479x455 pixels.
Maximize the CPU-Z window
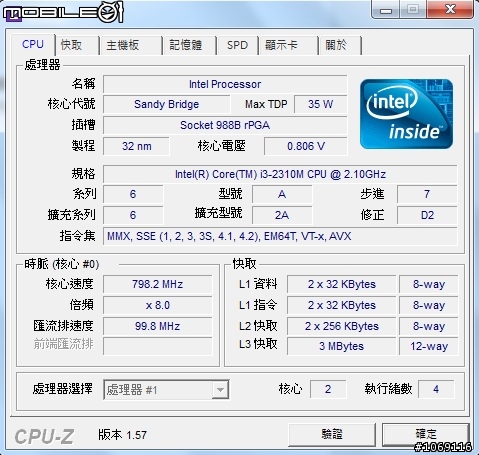tap(413, 9)
